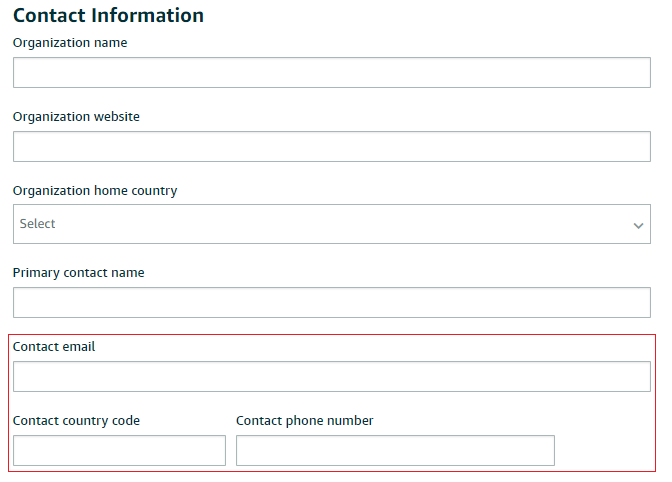
Task: Click the 'Organization website' label text
Action: point(76,117)
